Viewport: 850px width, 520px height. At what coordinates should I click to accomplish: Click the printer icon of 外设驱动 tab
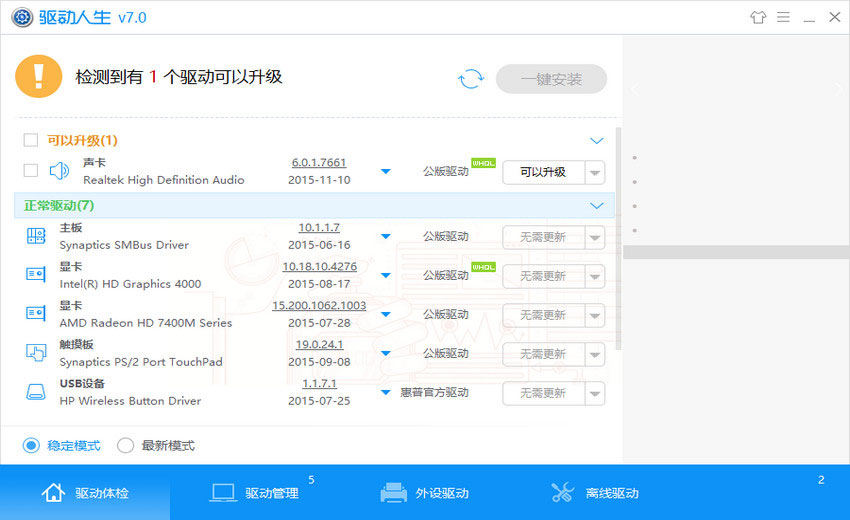coord(394,492)
